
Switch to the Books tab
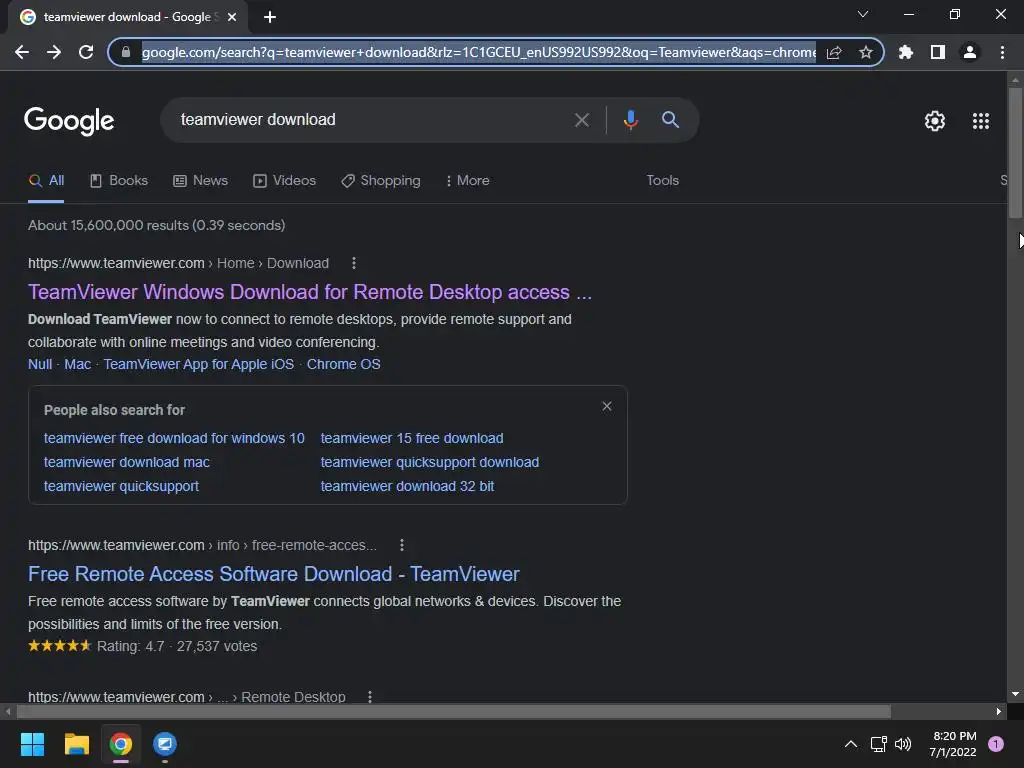[119, 181]
